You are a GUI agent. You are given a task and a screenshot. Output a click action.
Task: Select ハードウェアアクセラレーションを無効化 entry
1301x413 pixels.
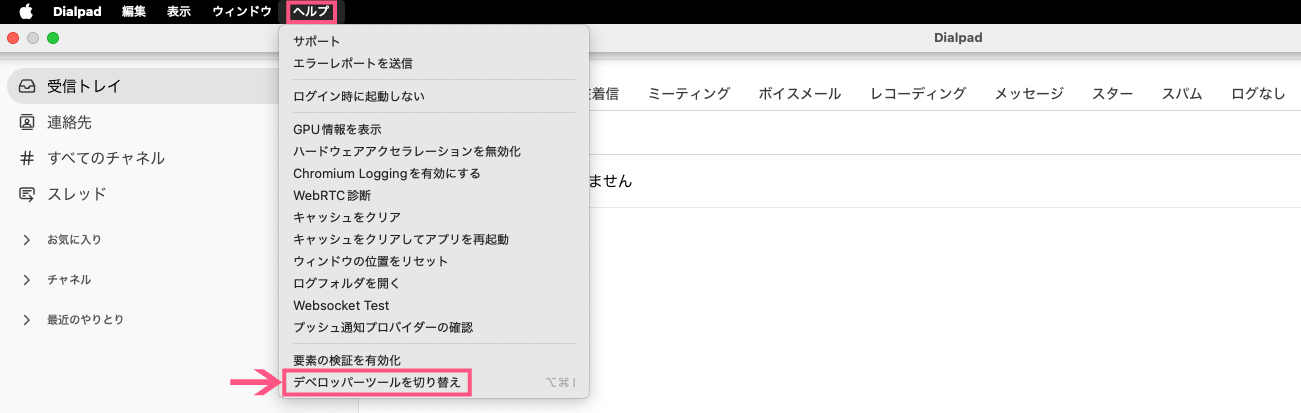click(x=434, y=152)
